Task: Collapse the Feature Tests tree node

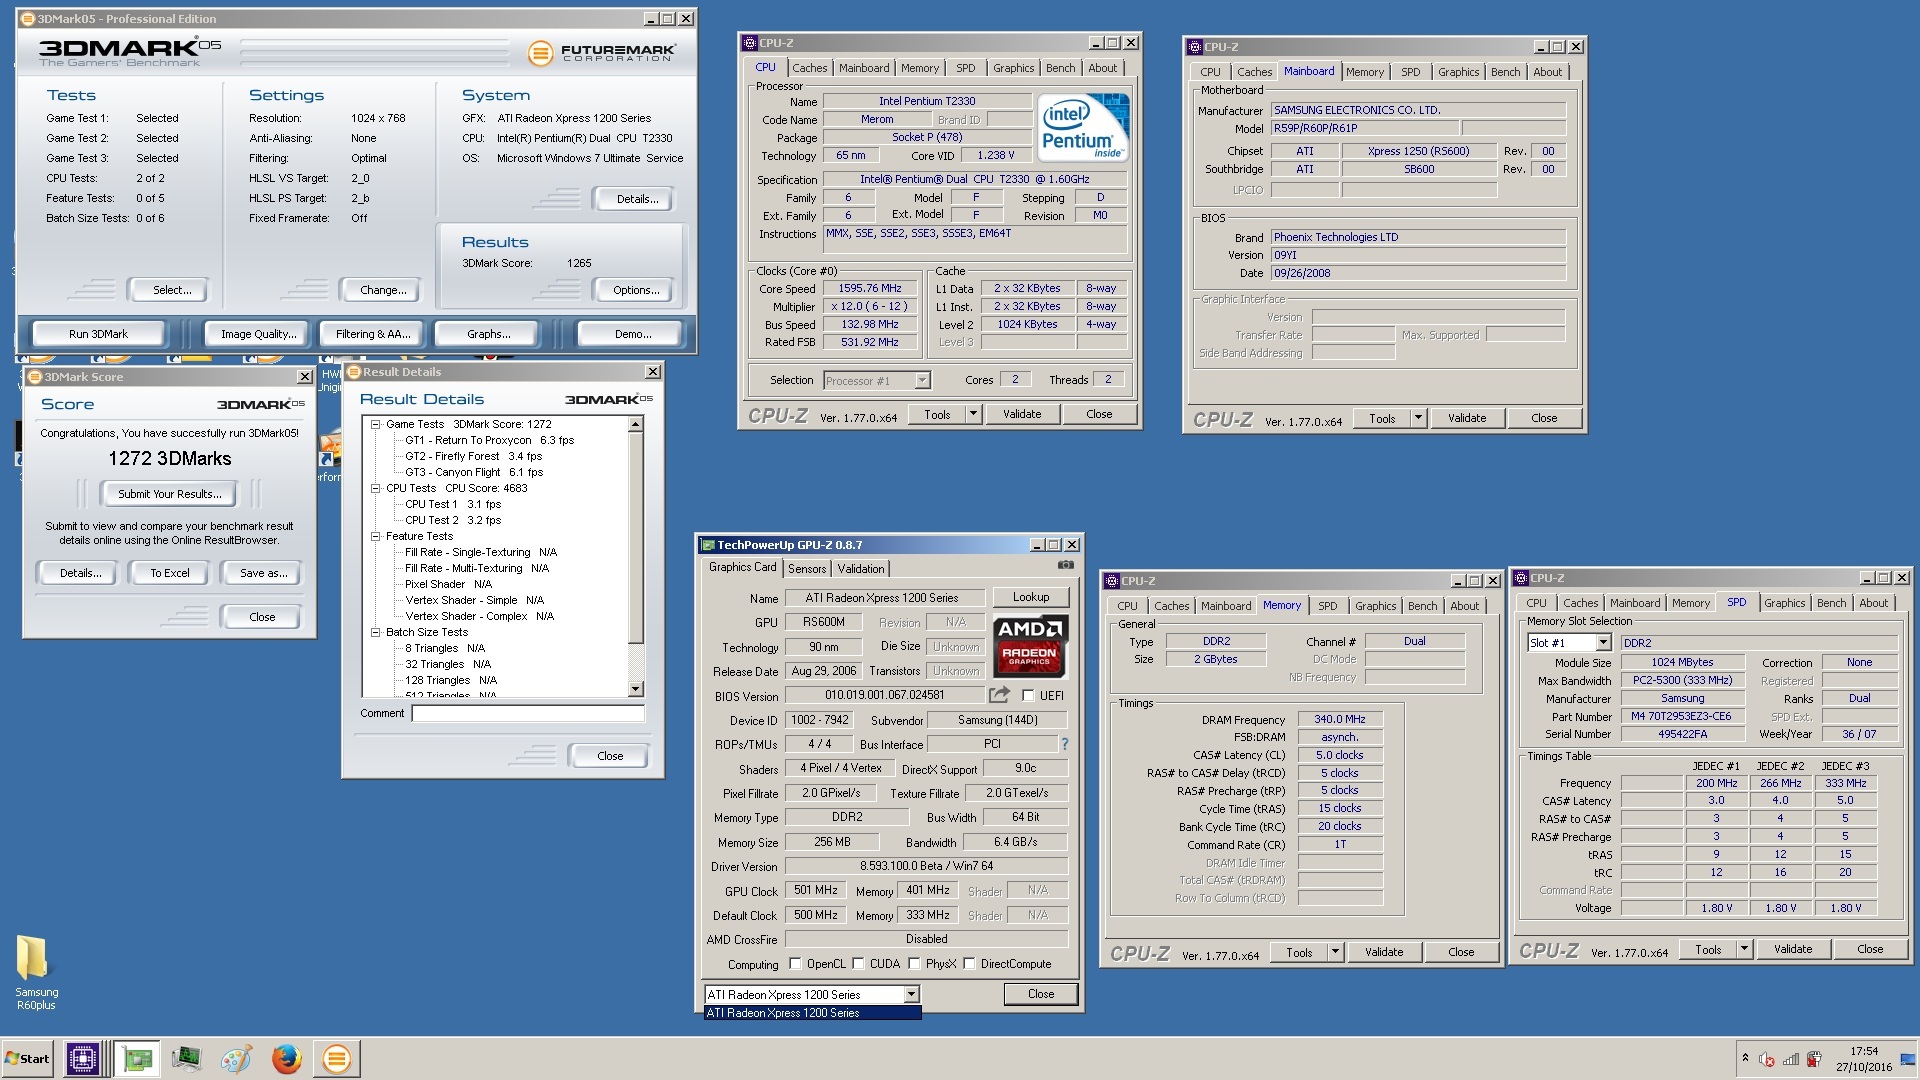Action: pyautogui.click(x=376, y=536)
